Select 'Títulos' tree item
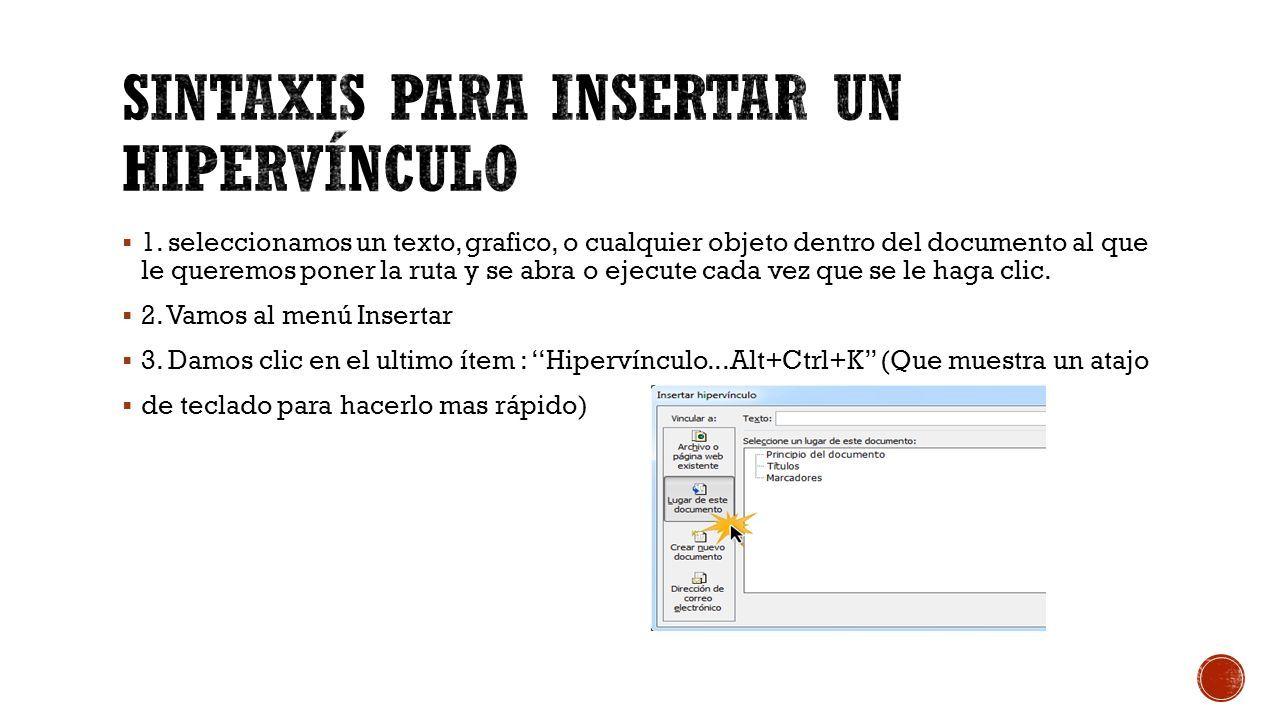 pos(783,466)
